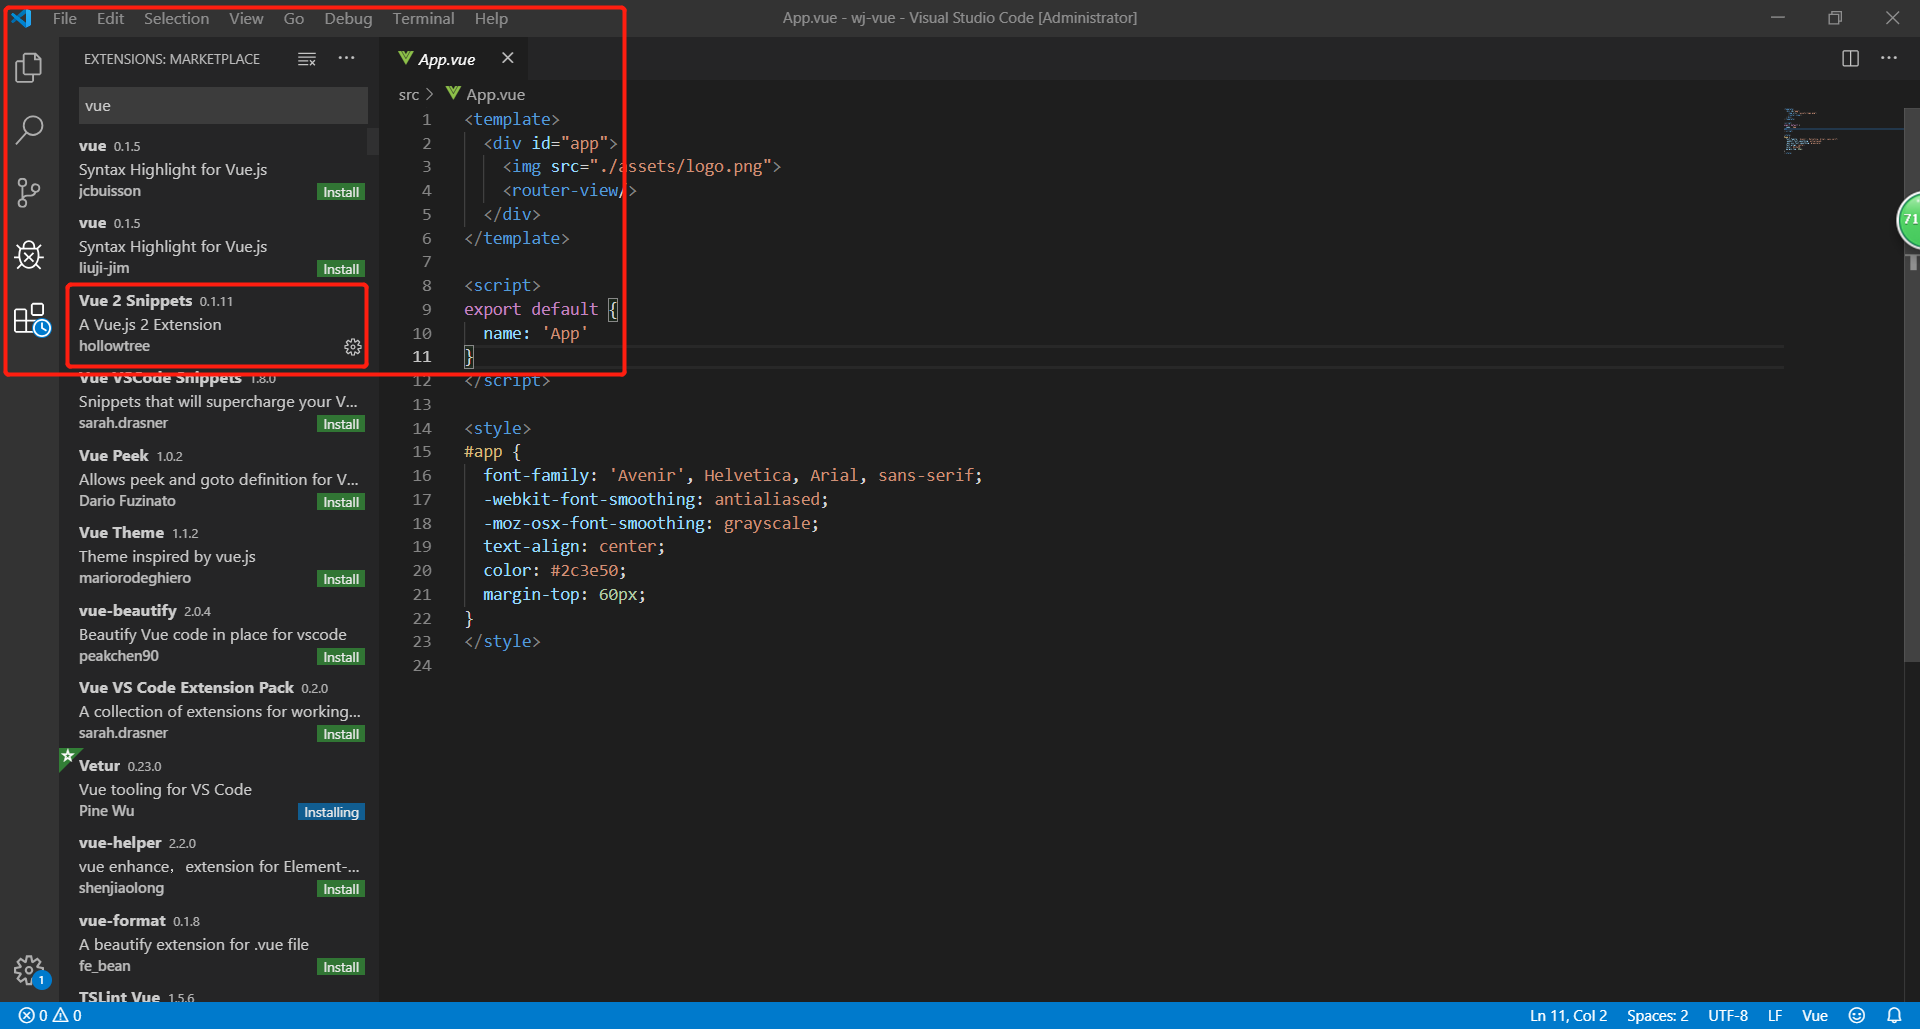Open the Debug view with bug icon
This screenshot has width=1920, height=1029.
(x=29, y=256)
